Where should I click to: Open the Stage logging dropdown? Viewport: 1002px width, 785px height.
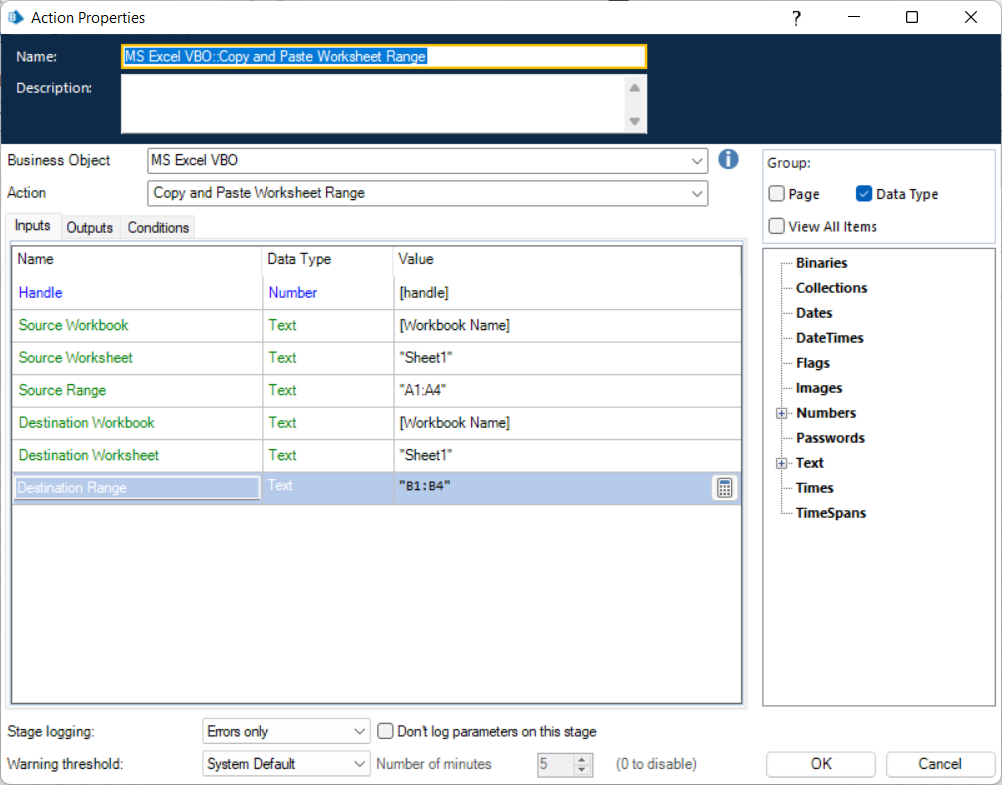tap(360, 731)
